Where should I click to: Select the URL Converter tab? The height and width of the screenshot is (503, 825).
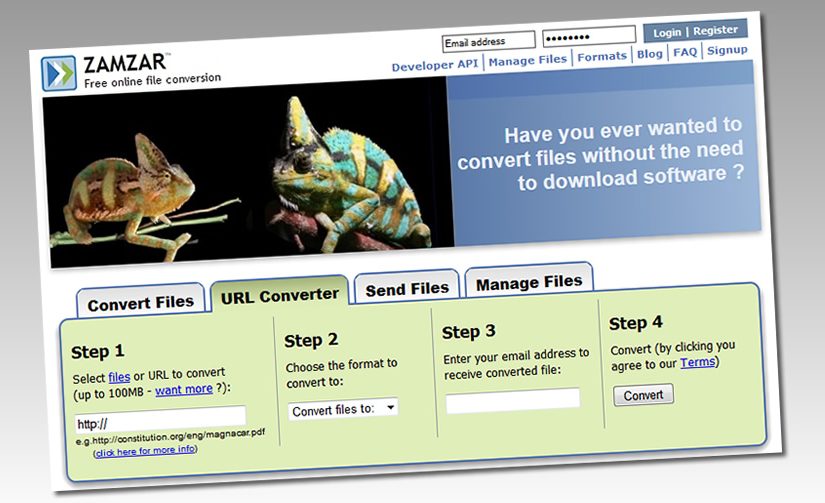[x=279, y=295]
